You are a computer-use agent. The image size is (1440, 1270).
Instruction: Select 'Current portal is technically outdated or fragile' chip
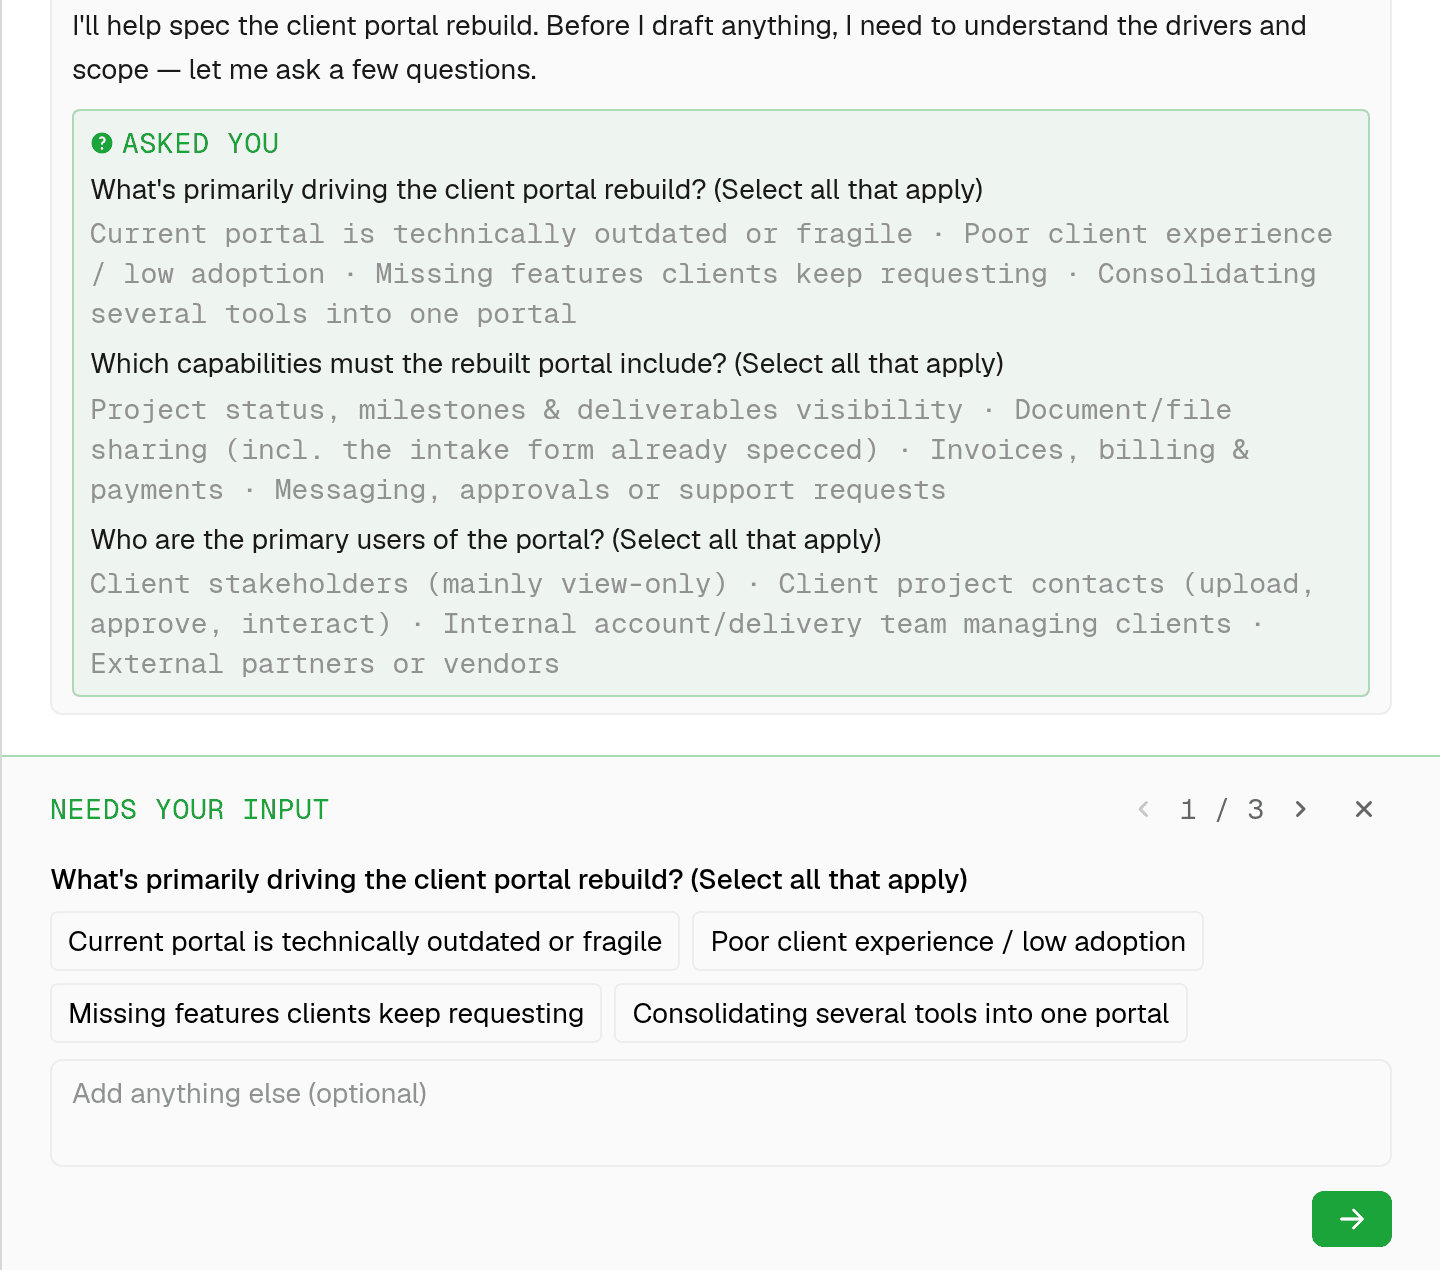point(365,941)
